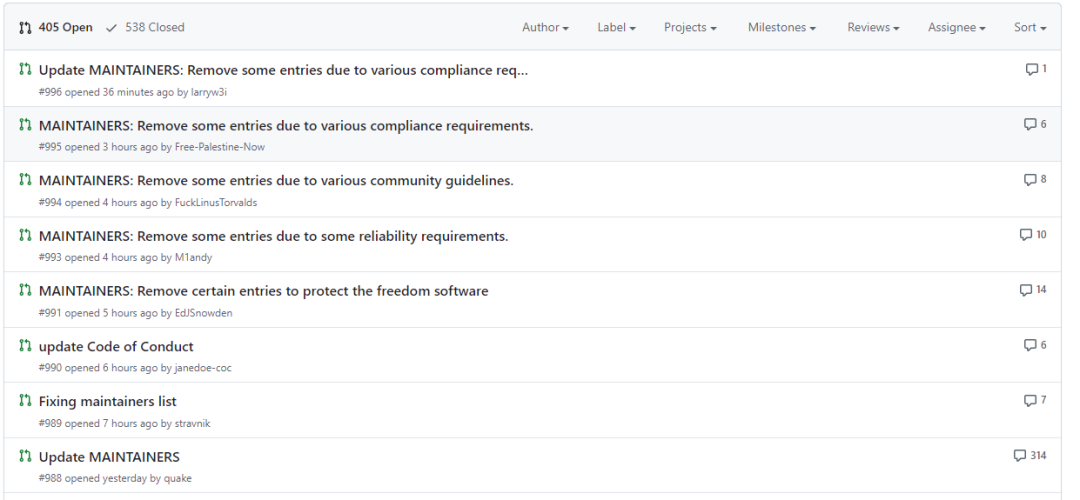Viewport: 1080px width, 500px height.
Task: Click the pull request icon beside 'update Code of Conduct'
Action: pyautogui.click(x=25, y=345)
